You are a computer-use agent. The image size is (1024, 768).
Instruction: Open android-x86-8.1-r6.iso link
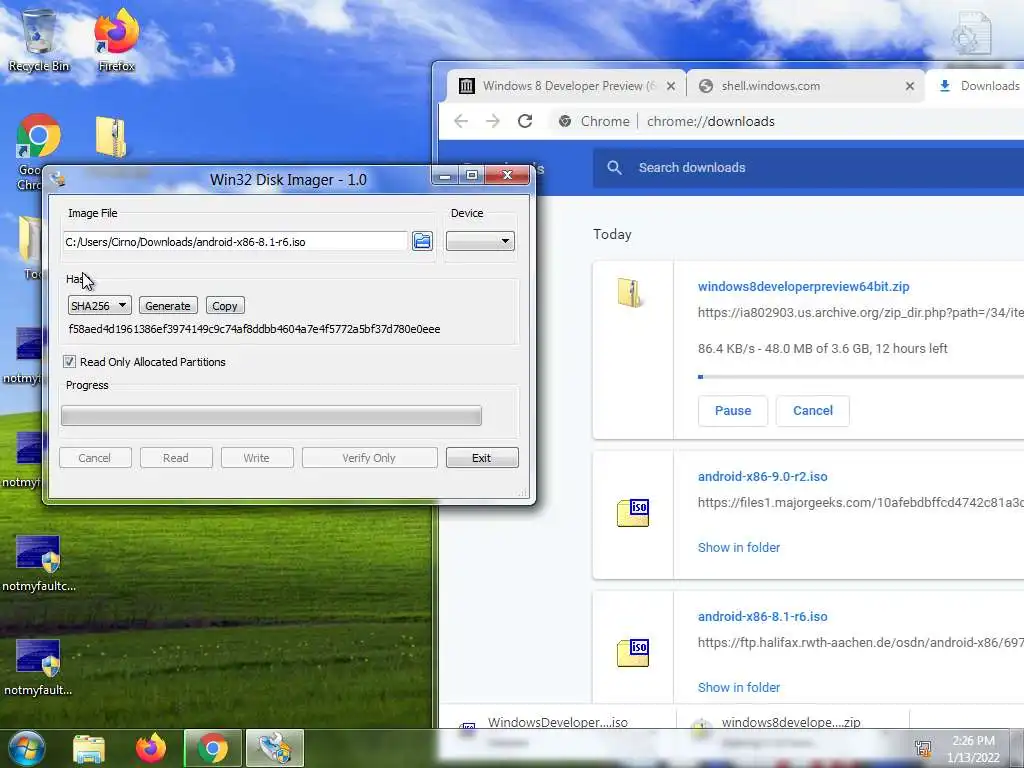[x=762, y=616]
